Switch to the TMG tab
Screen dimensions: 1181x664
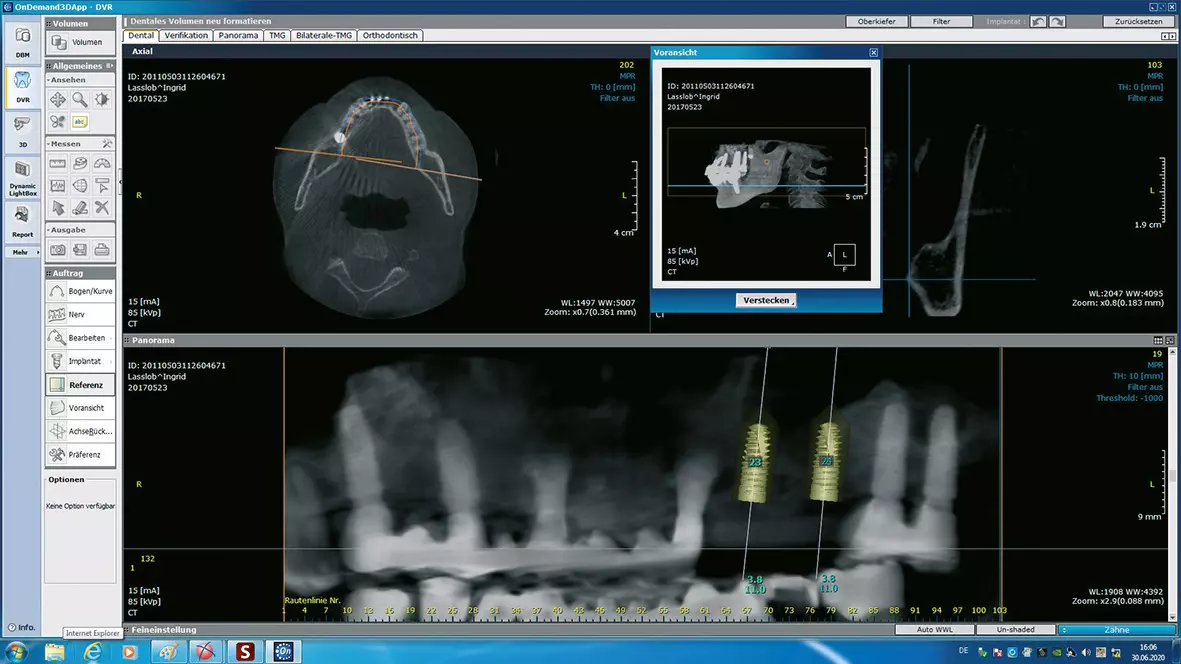coord(277,35)
